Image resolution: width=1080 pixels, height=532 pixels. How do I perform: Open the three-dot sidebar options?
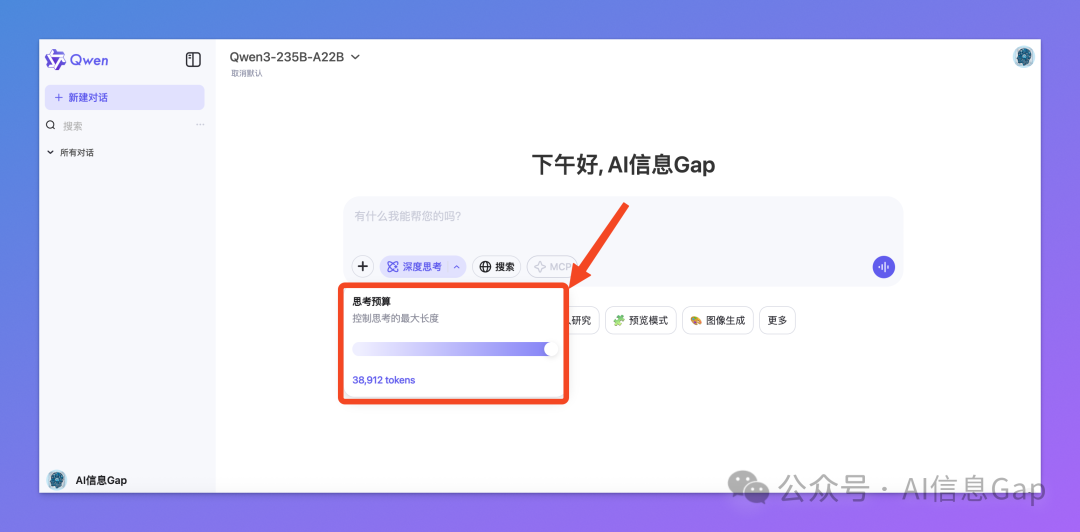[x=200, y=125]
